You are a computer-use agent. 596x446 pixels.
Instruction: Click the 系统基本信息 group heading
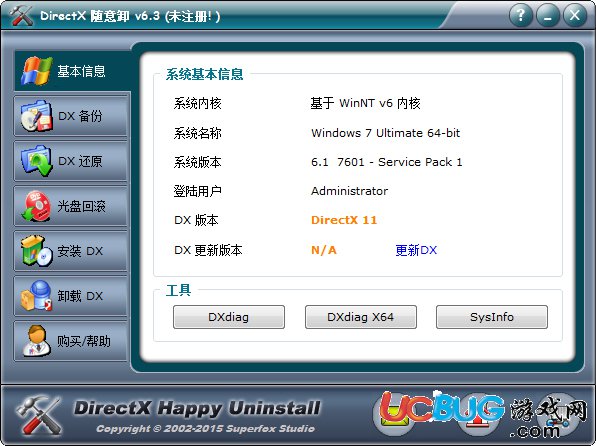pyautogui.click(x=204, y=74)
